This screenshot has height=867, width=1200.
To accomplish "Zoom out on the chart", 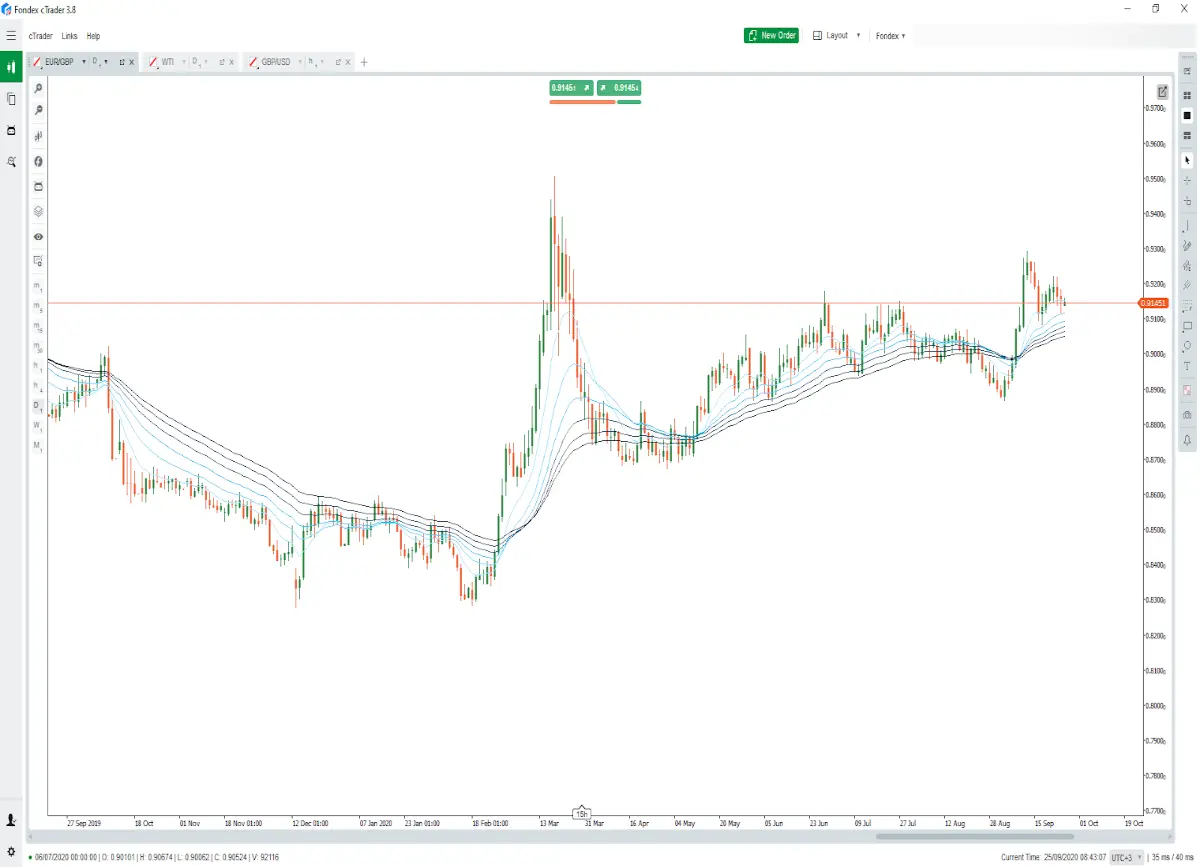I will coord(38,110).
